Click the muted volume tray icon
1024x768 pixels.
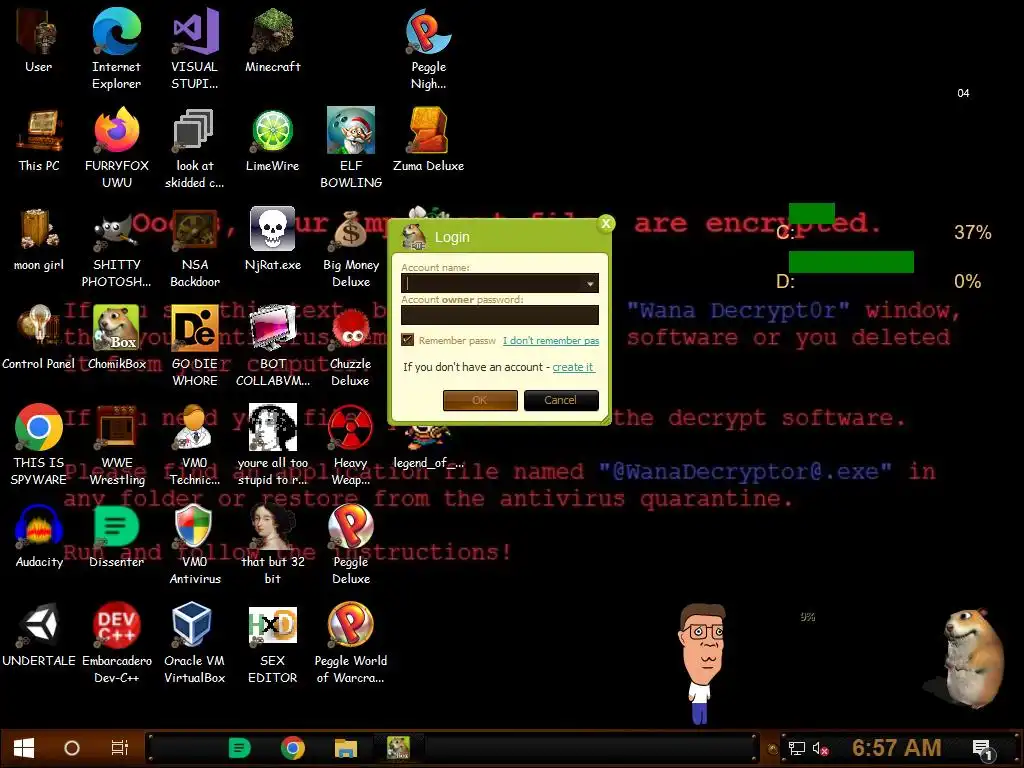click(x=820, y=748)
